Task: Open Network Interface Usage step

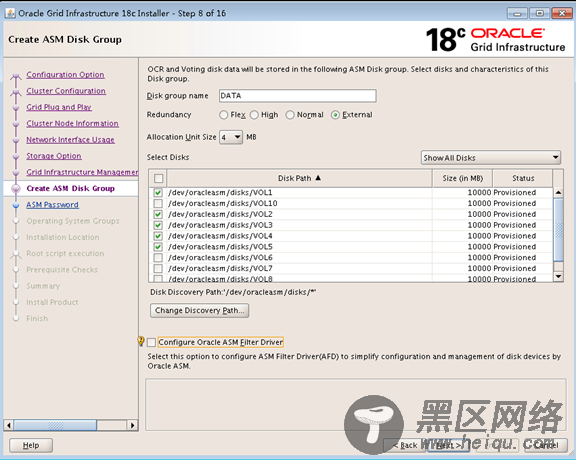Action: pos(70,140)
